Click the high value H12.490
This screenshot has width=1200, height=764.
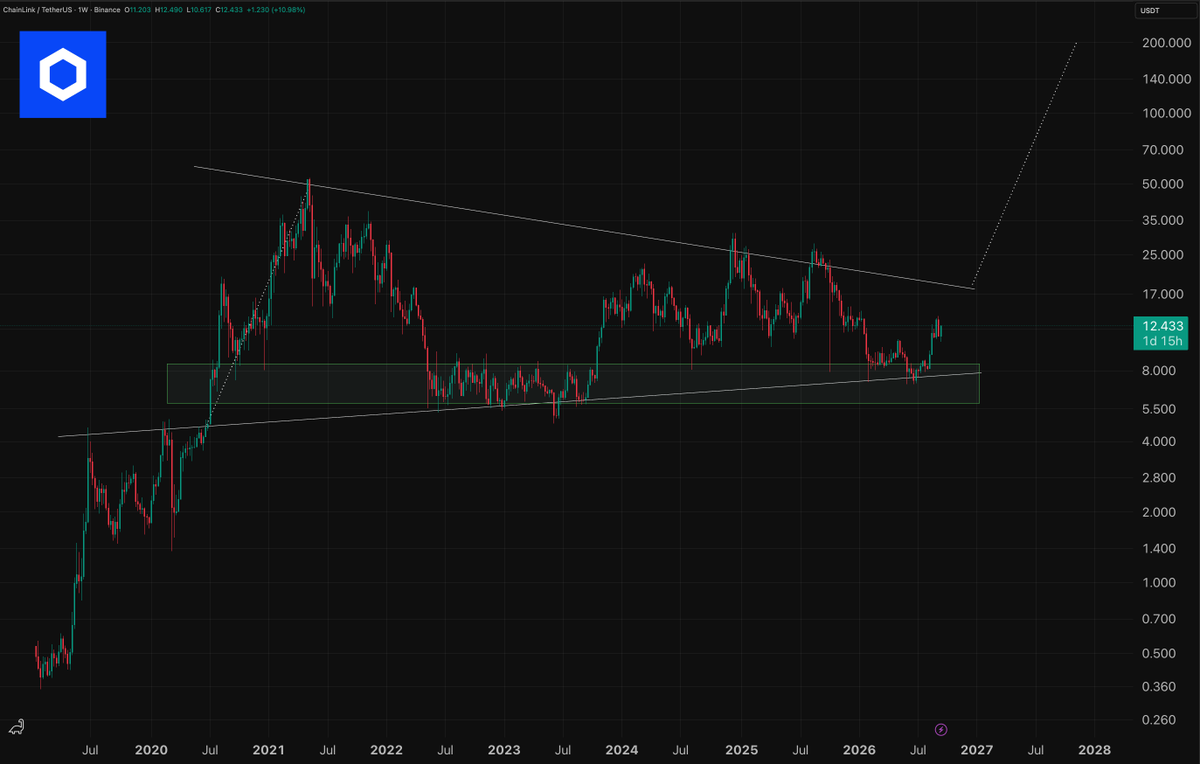click(x=169, y=9)
